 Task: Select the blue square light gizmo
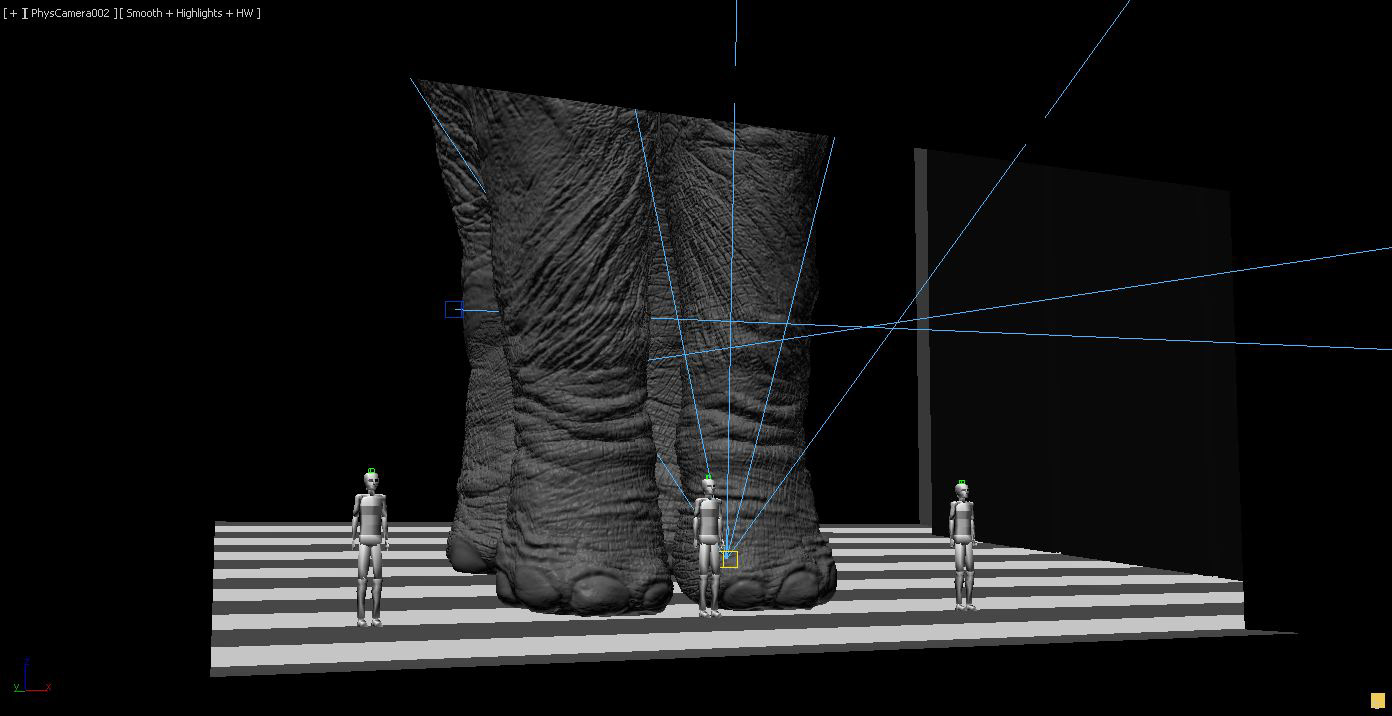point(453,309)
